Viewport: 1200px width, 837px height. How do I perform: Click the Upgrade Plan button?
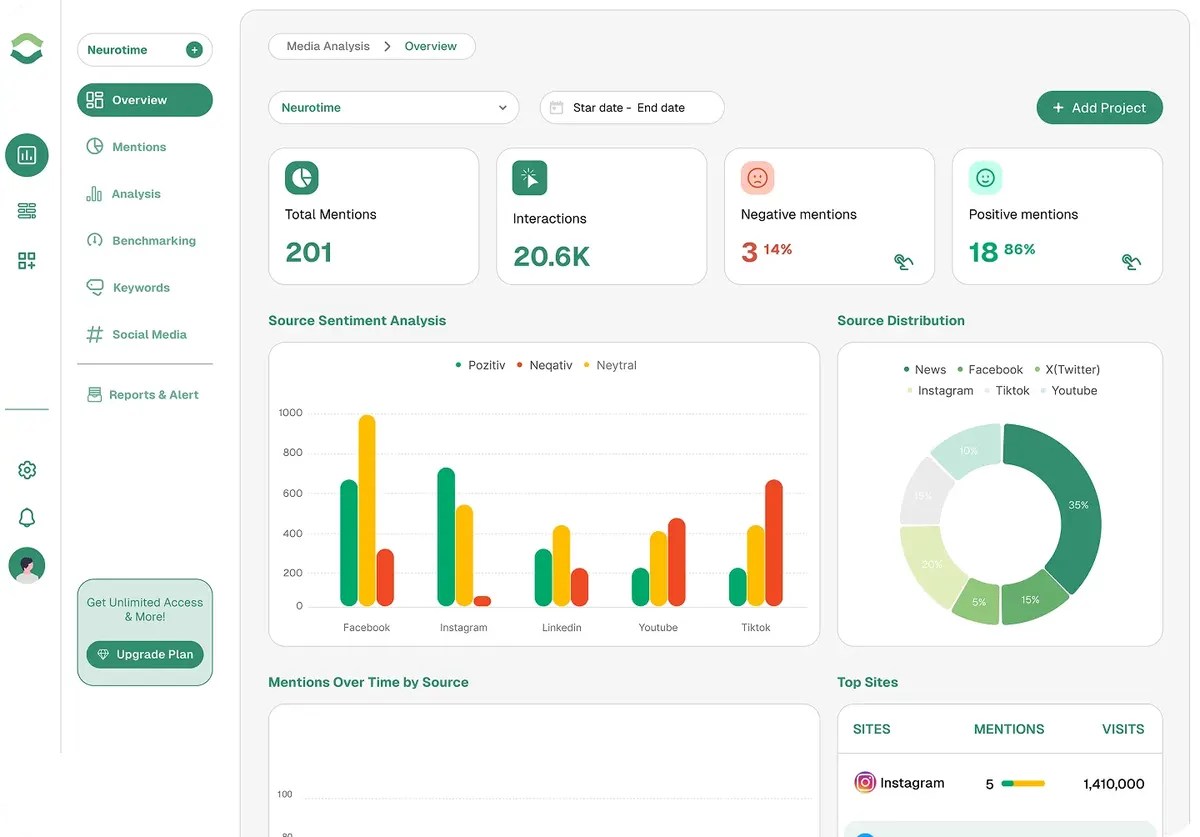145,655
